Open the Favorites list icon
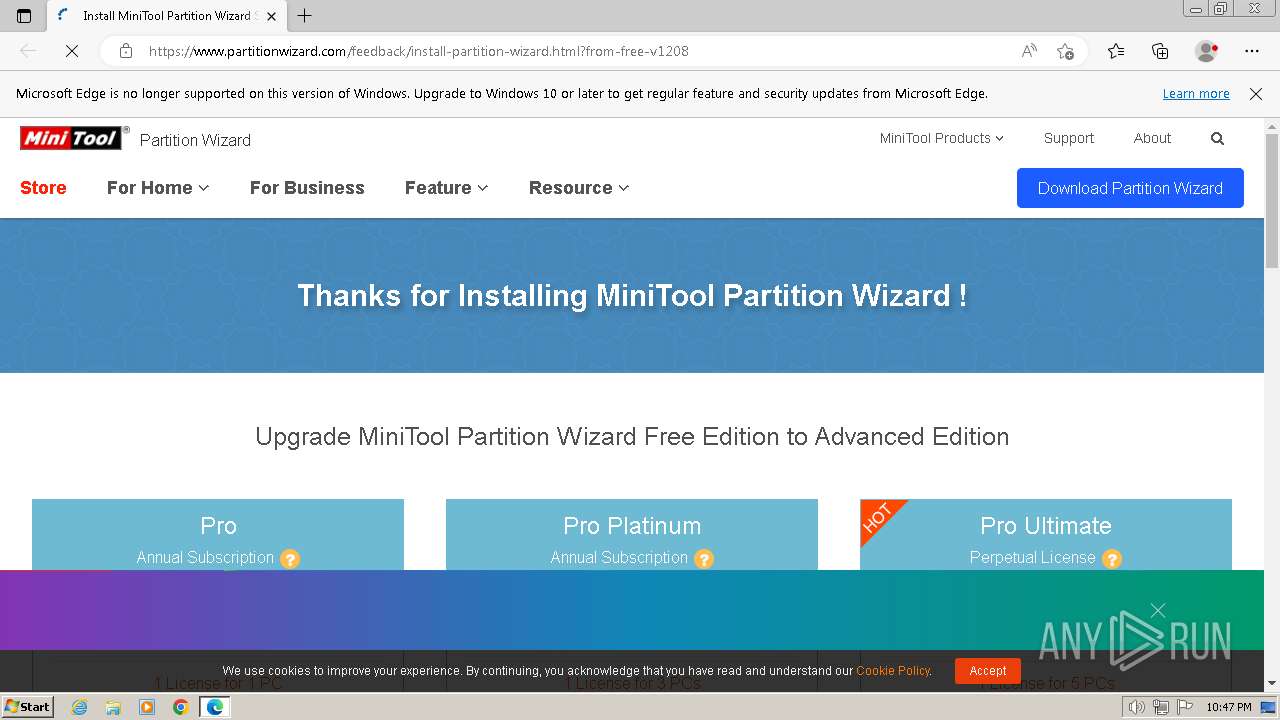1280x720 pixels. (x=1116, y=51)
